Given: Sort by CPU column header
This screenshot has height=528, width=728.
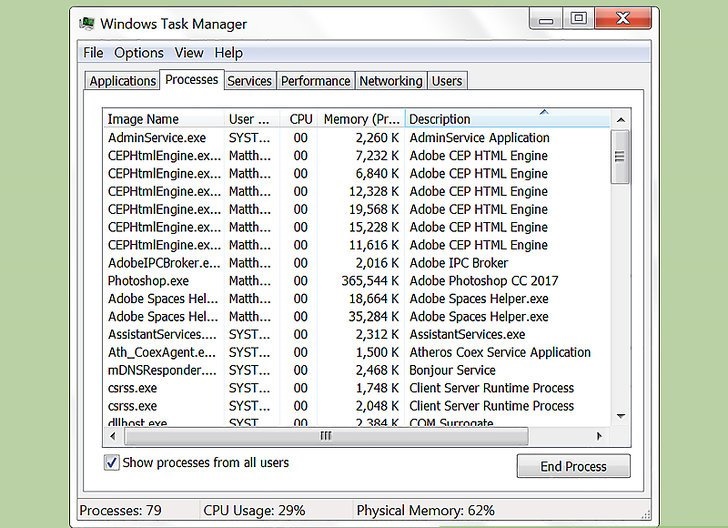Looking at the screenshot, I should pos(299,119).
